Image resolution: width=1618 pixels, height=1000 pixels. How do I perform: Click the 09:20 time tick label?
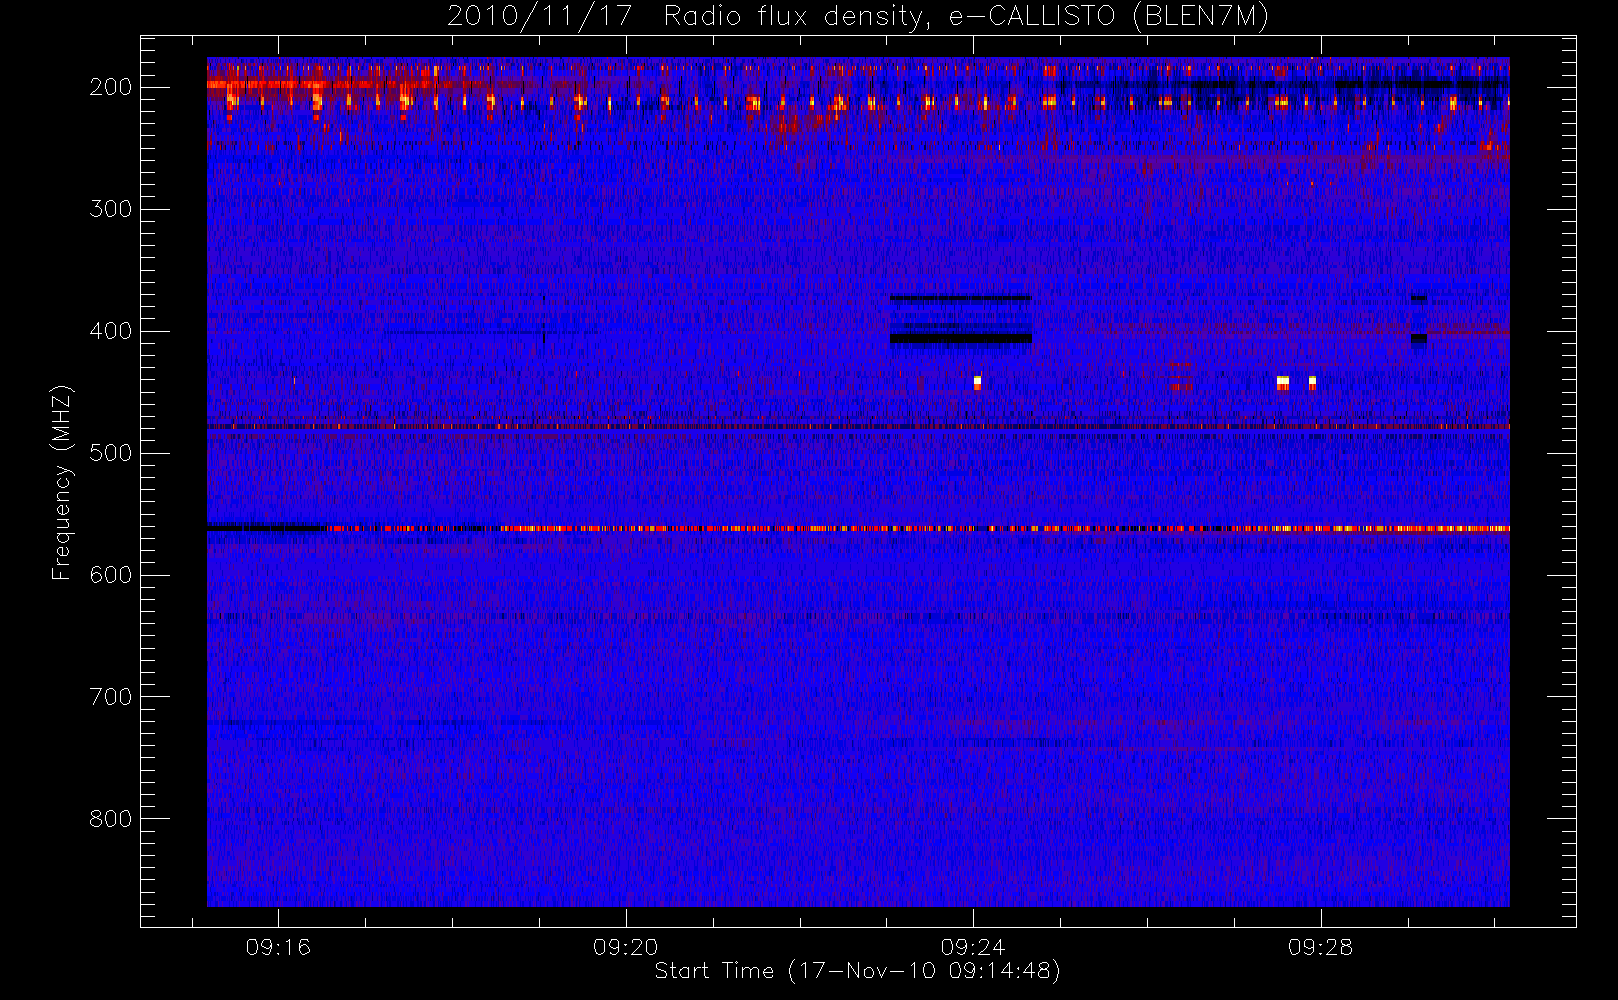pos(626,947)
